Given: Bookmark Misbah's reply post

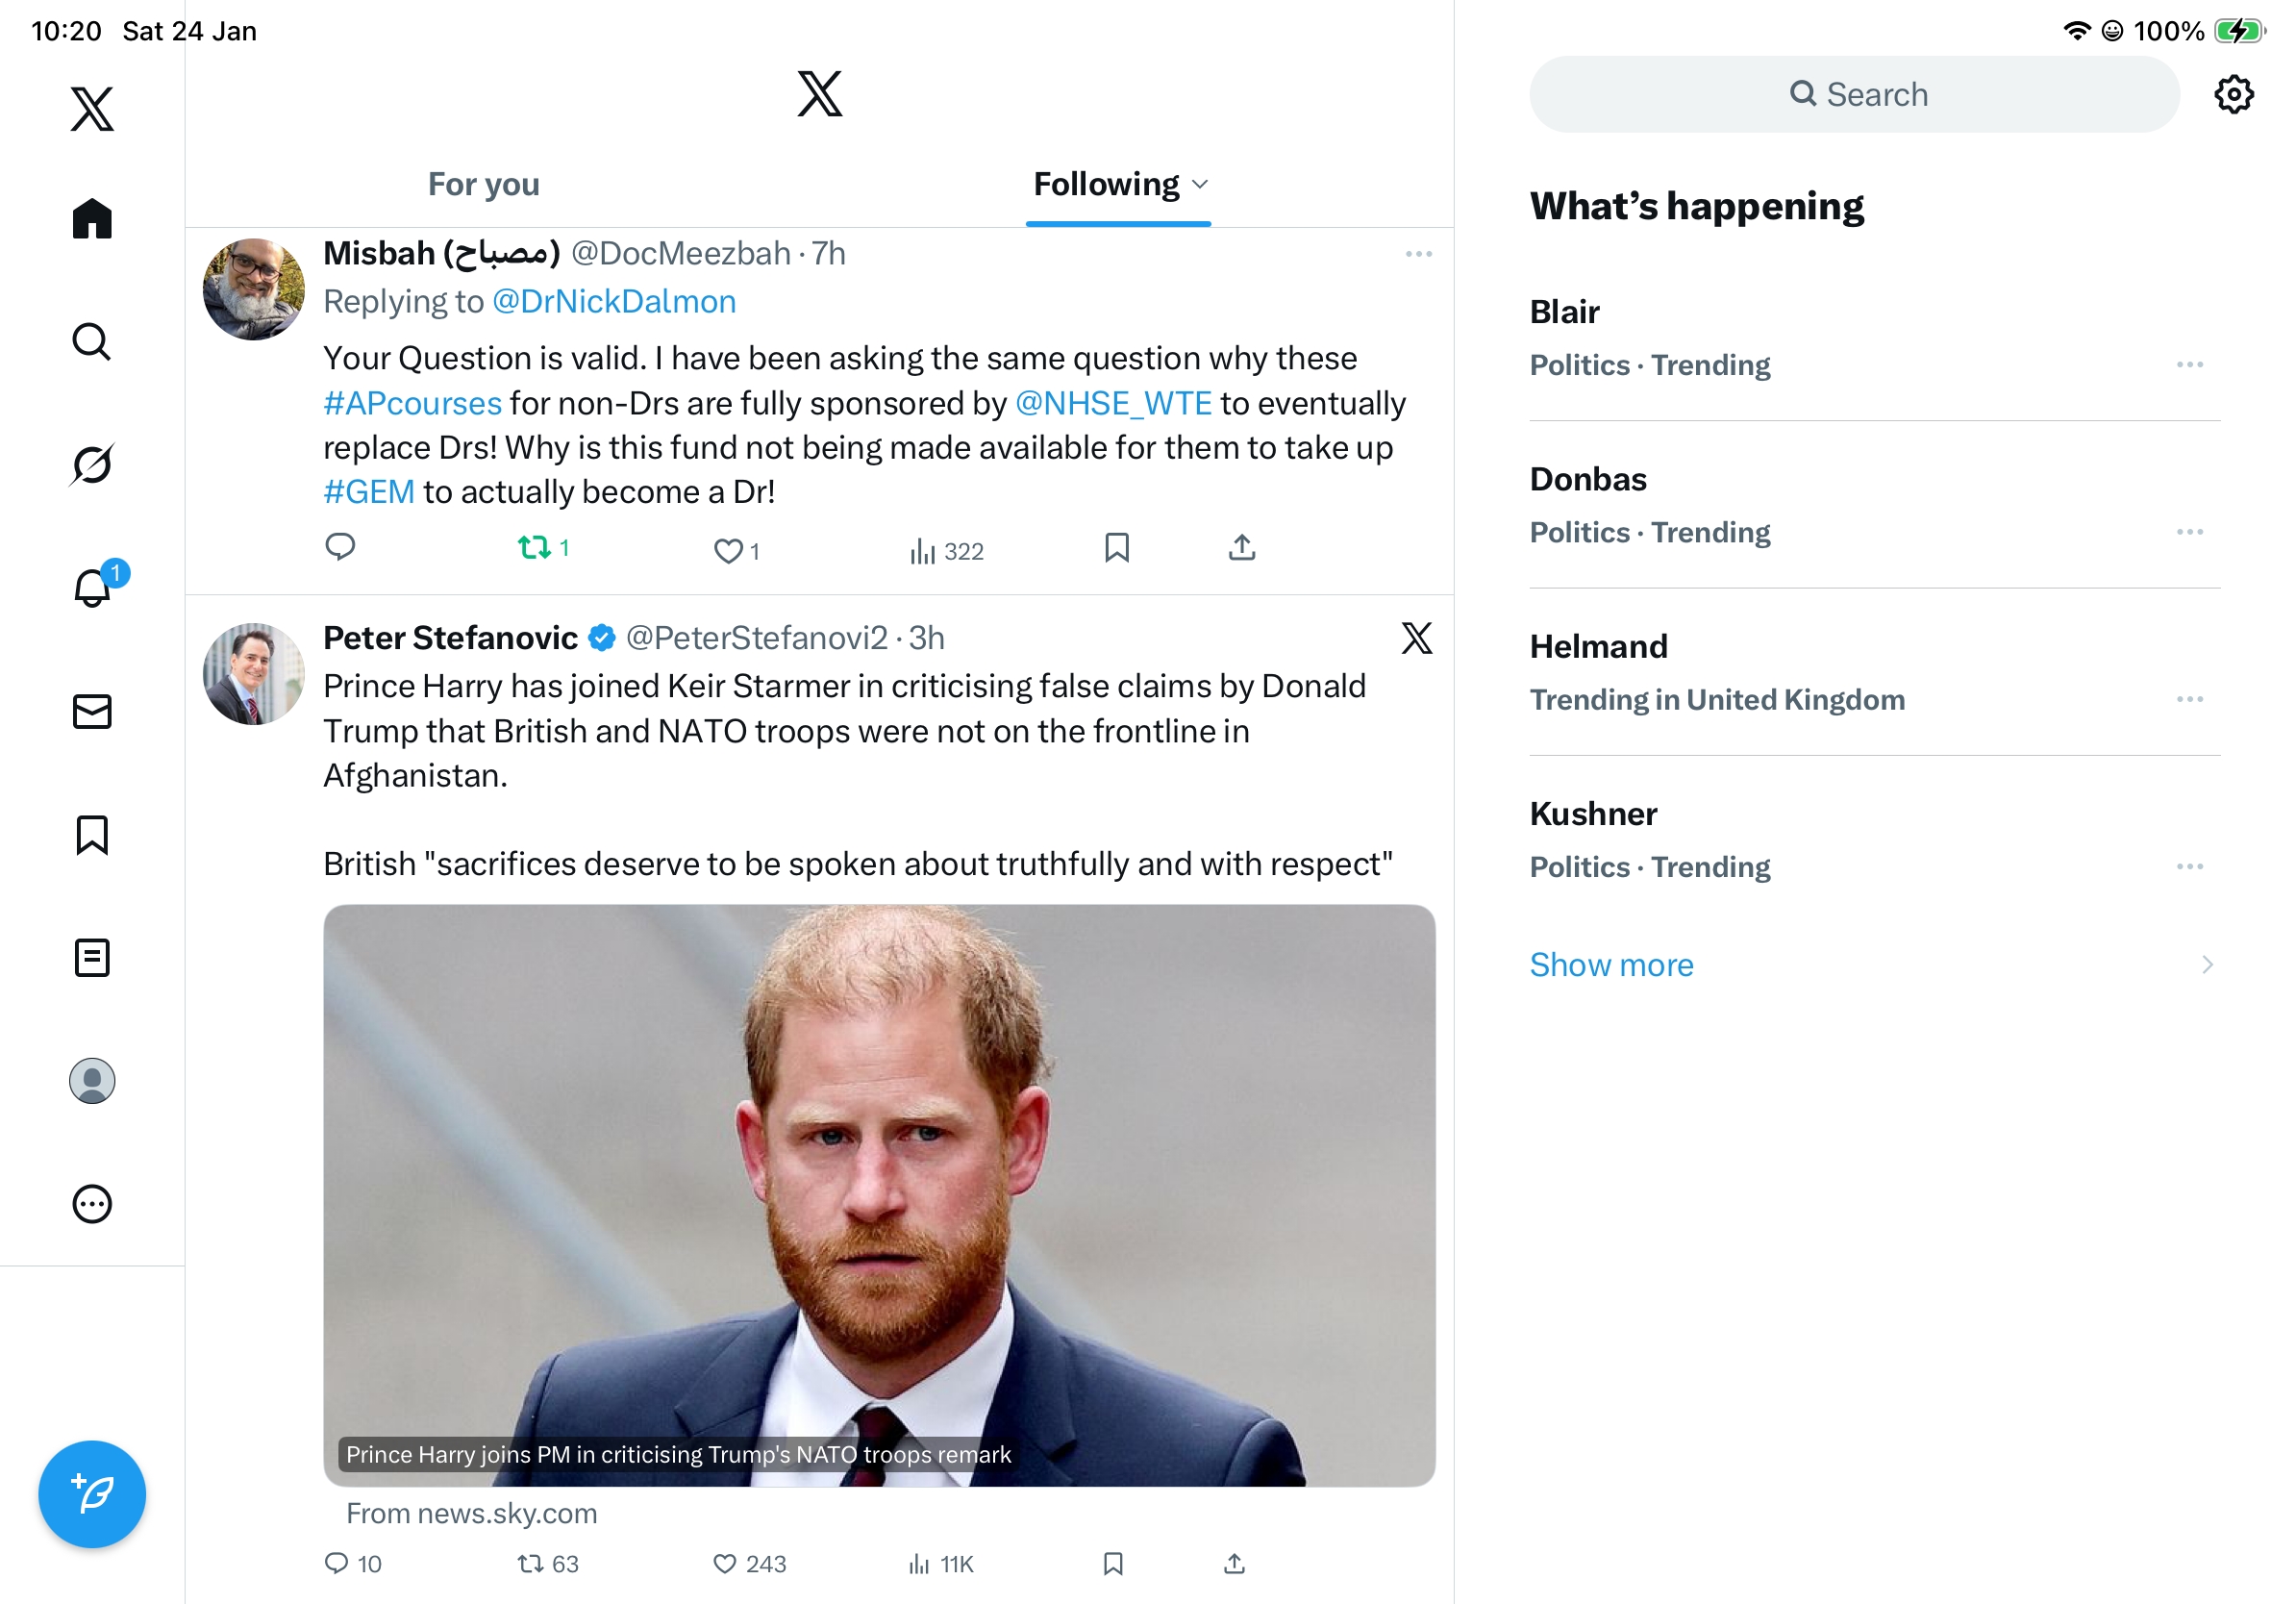Looking at the screenshot, I should 1116,547.
